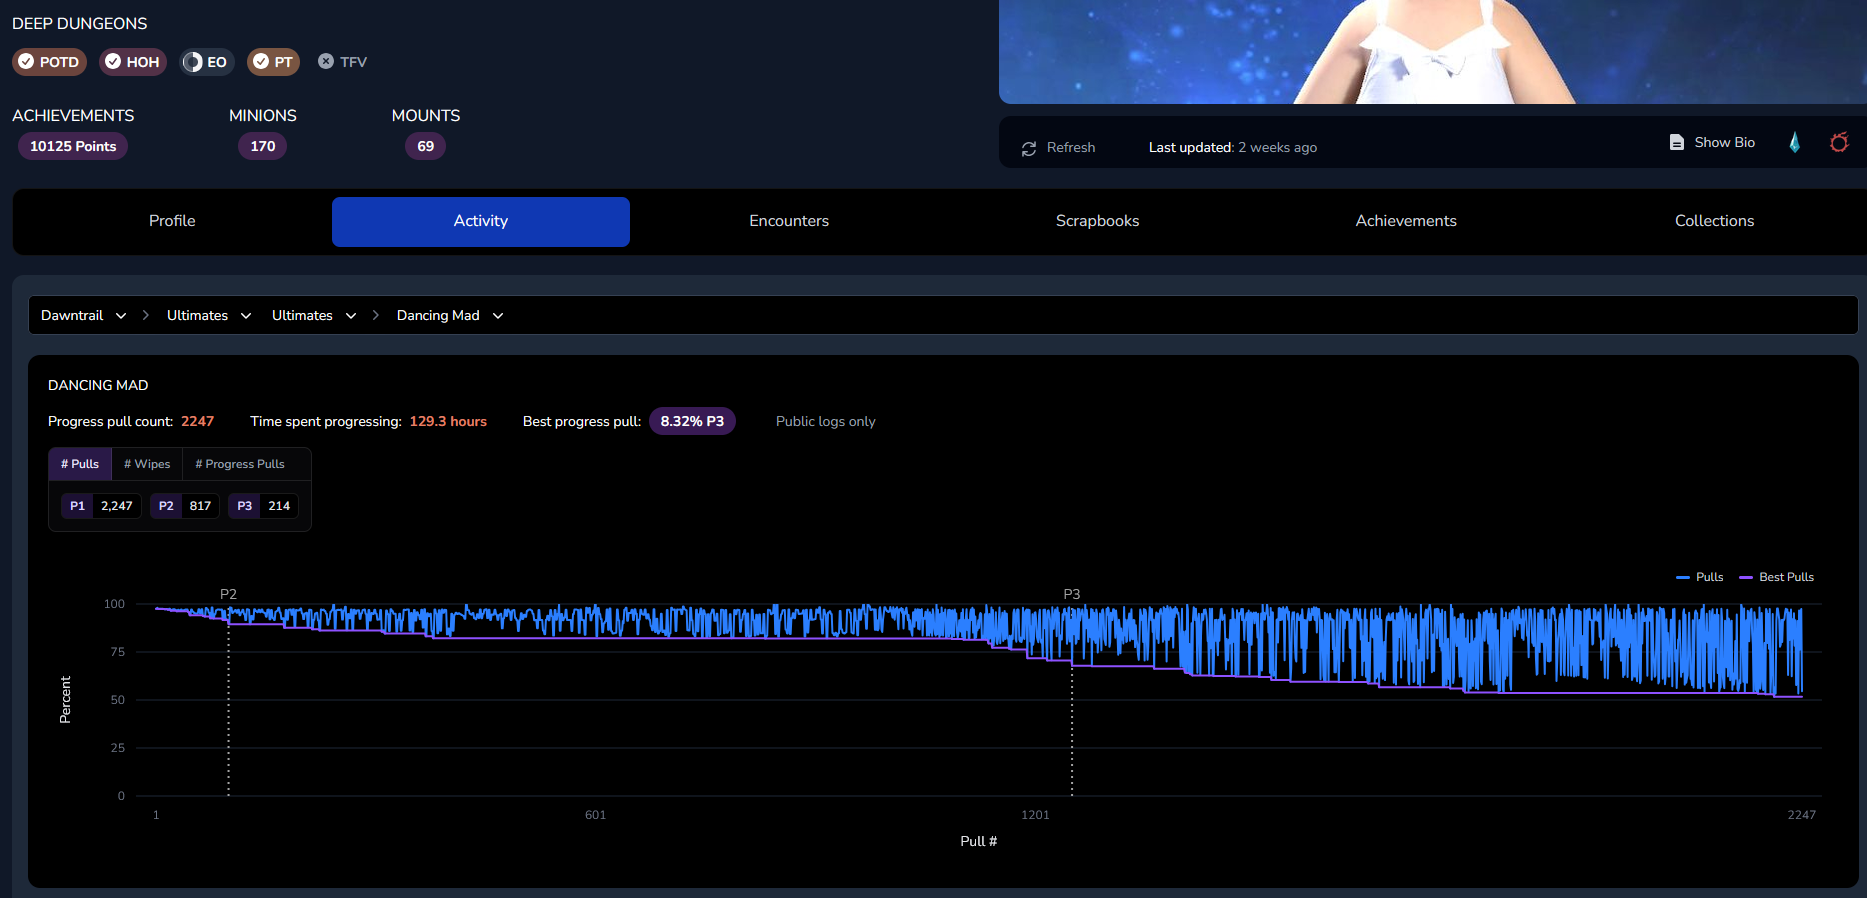Click the EO half-circle progress icon
The image size is (1867, 898).
point(193,62)
